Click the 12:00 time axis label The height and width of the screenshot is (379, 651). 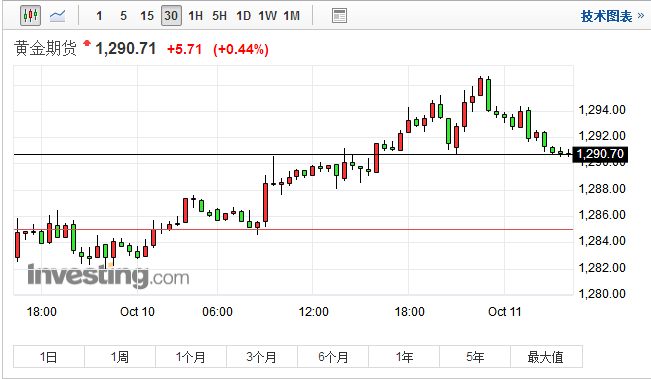click(x=313, y=312)
